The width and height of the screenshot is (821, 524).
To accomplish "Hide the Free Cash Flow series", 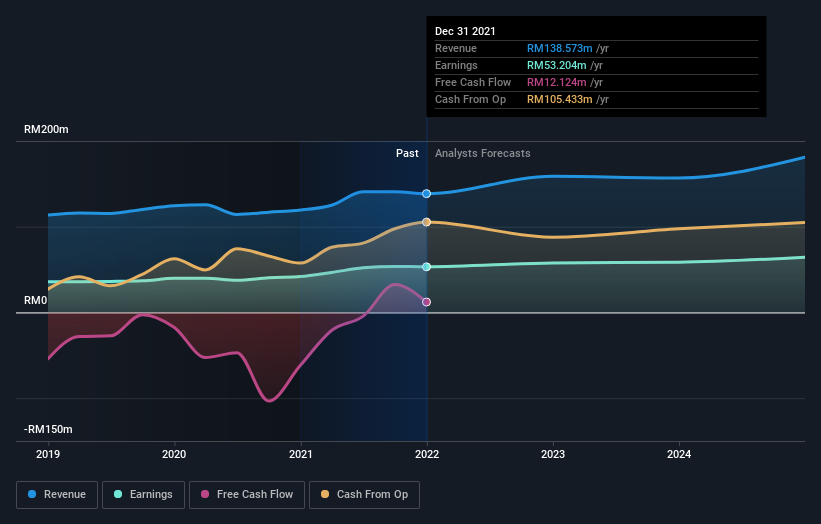I will (x=247, y=494).
